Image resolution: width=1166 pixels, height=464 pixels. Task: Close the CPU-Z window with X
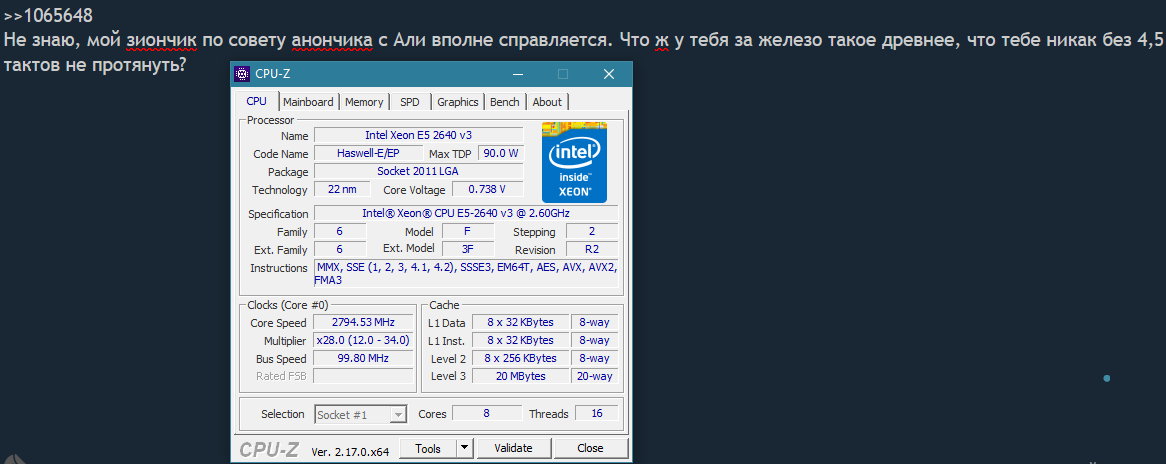(609, 74)
